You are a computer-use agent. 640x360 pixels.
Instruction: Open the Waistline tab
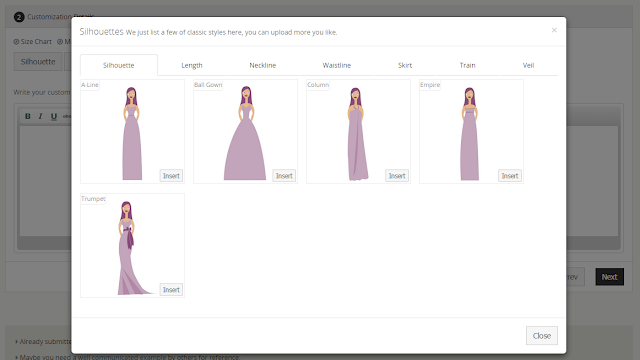tap(337, 65)
